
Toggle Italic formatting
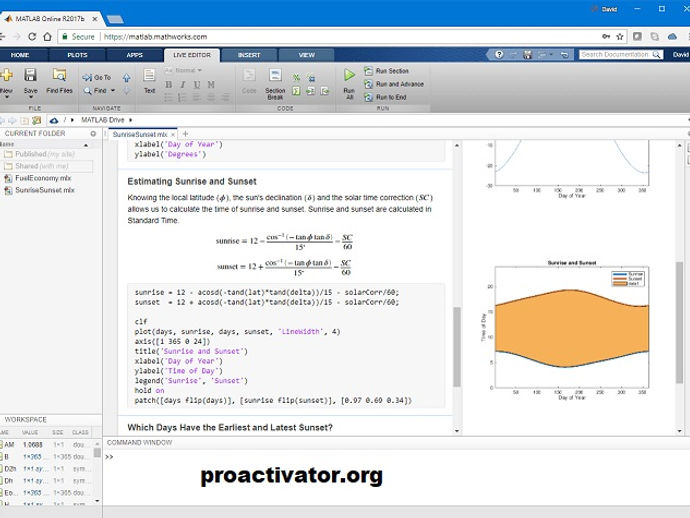pos(183,84)
